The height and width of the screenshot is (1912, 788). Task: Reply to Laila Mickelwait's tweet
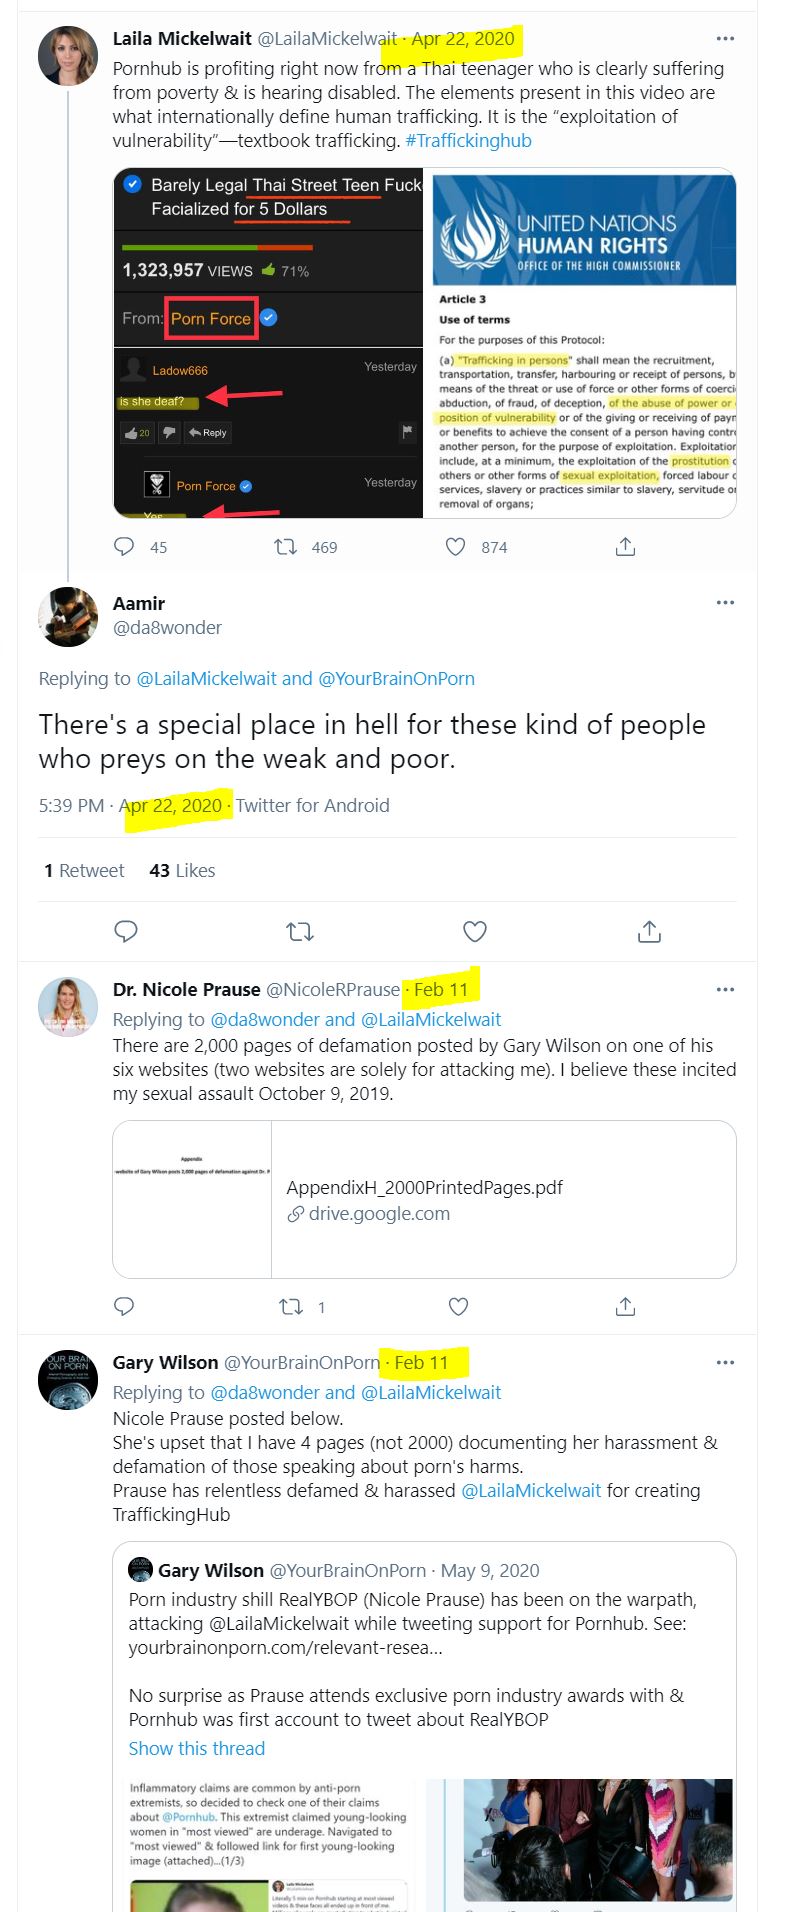tap(124, 546)
